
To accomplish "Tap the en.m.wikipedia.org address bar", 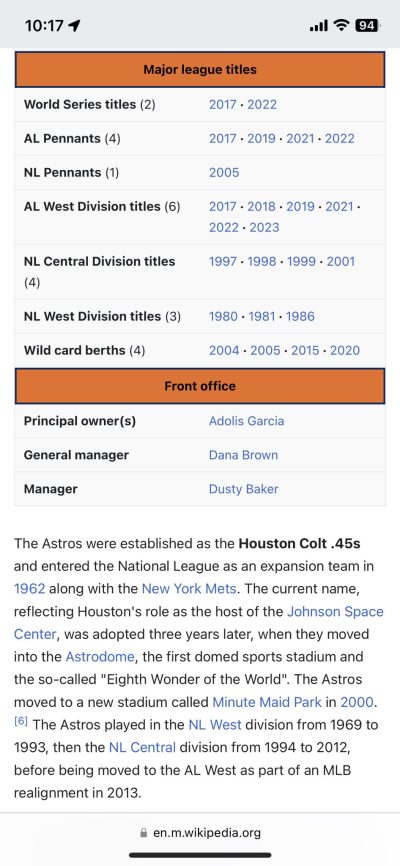I will [200, 832].
